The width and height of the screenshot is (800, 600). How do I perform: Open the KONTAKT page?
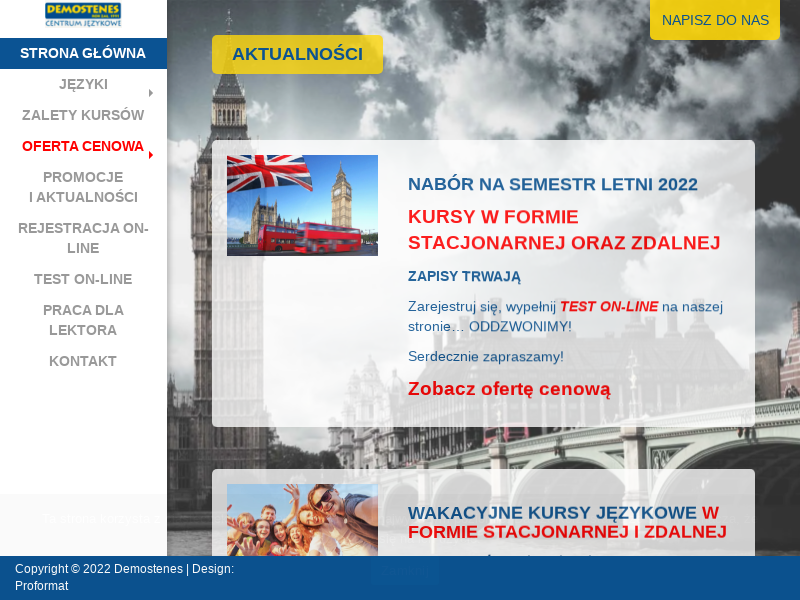83,361
